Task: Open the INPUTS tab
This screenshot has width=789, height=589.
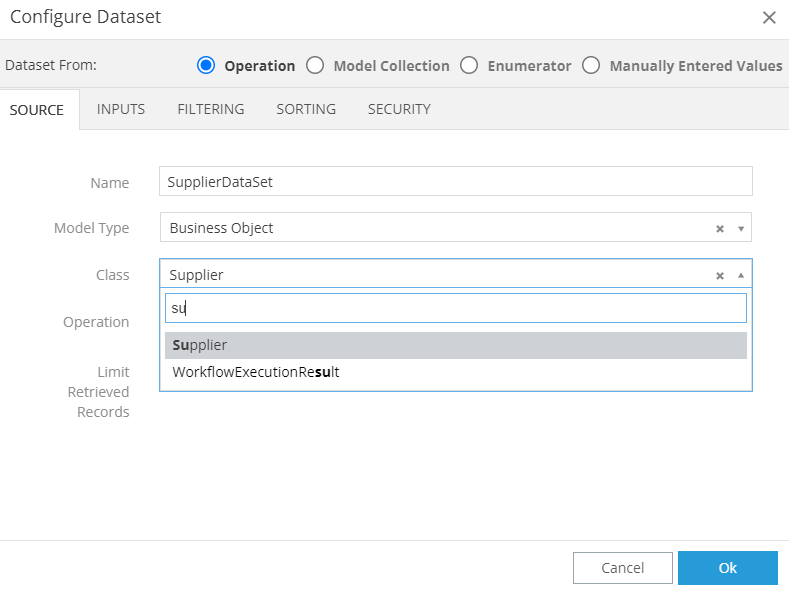Action: (x=121, y=109)
